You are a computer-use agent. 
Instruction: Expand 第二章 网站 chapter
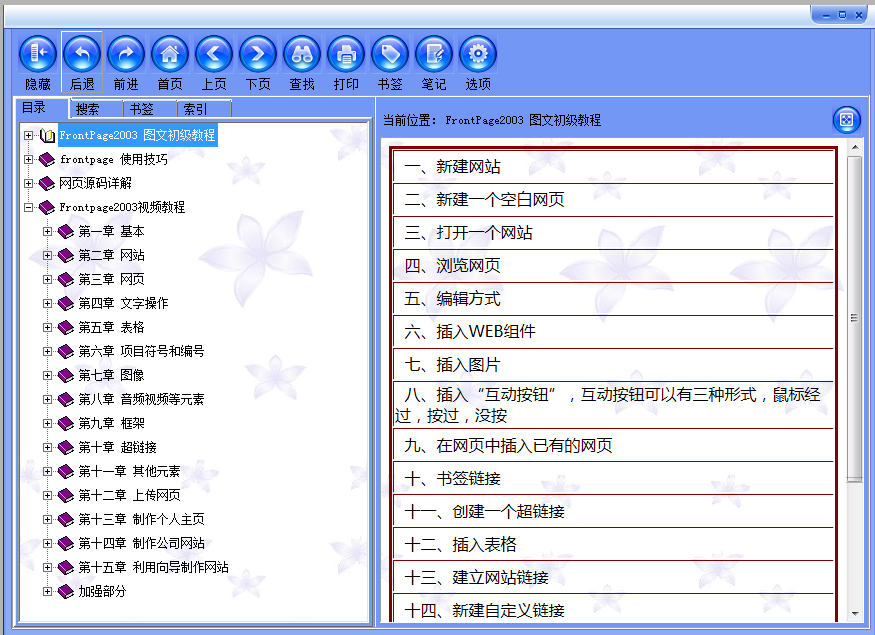coord(47,256)
